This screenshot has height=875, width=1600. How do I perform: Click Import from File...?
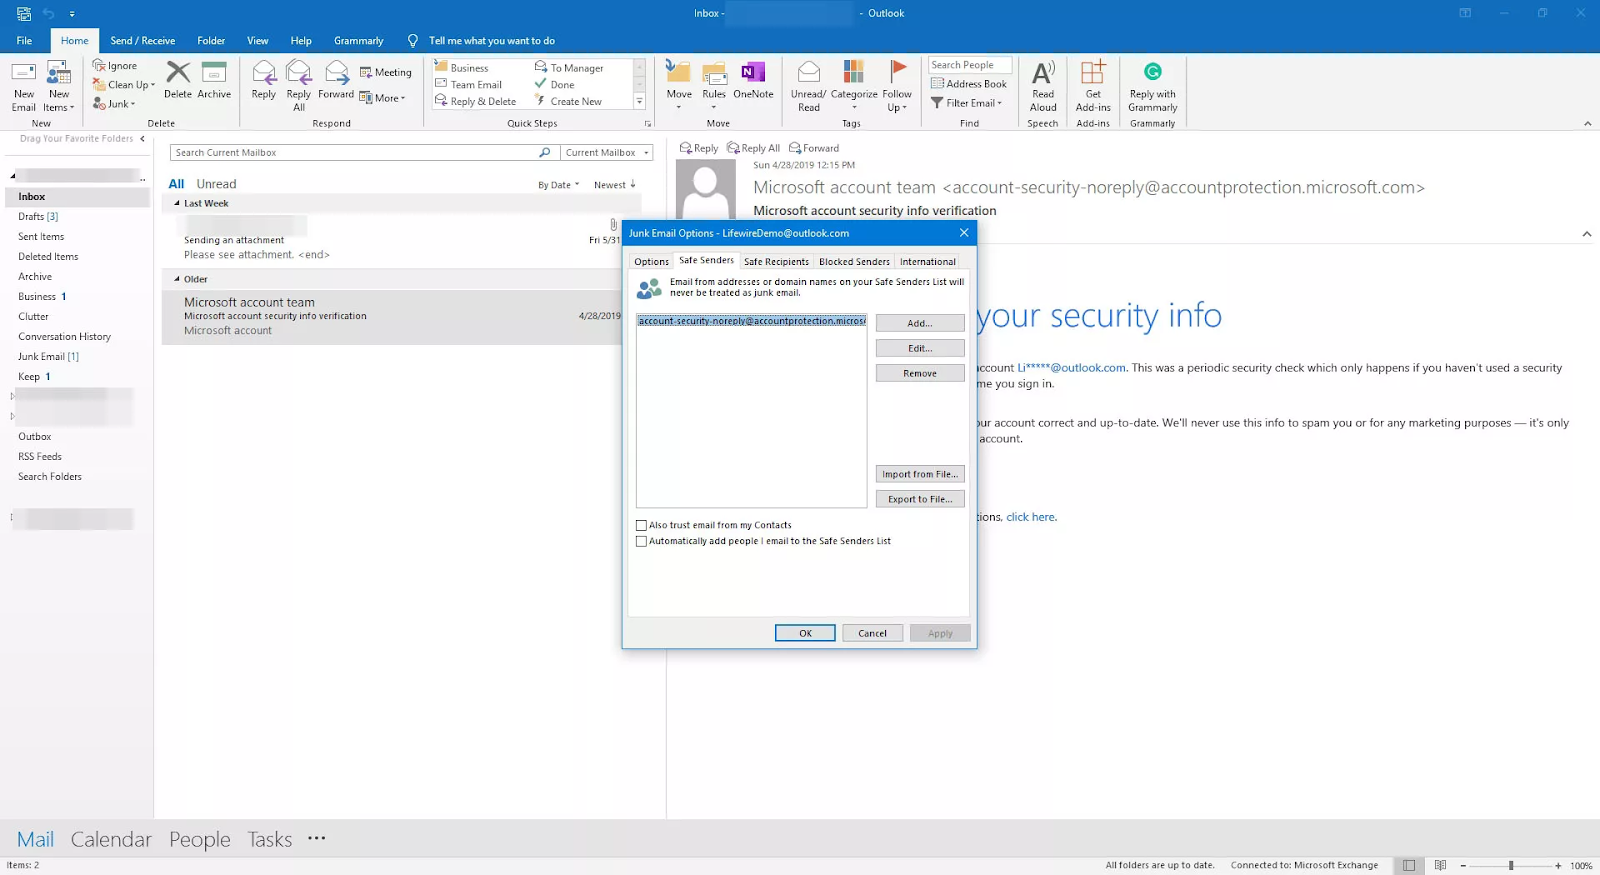point(920,474)
